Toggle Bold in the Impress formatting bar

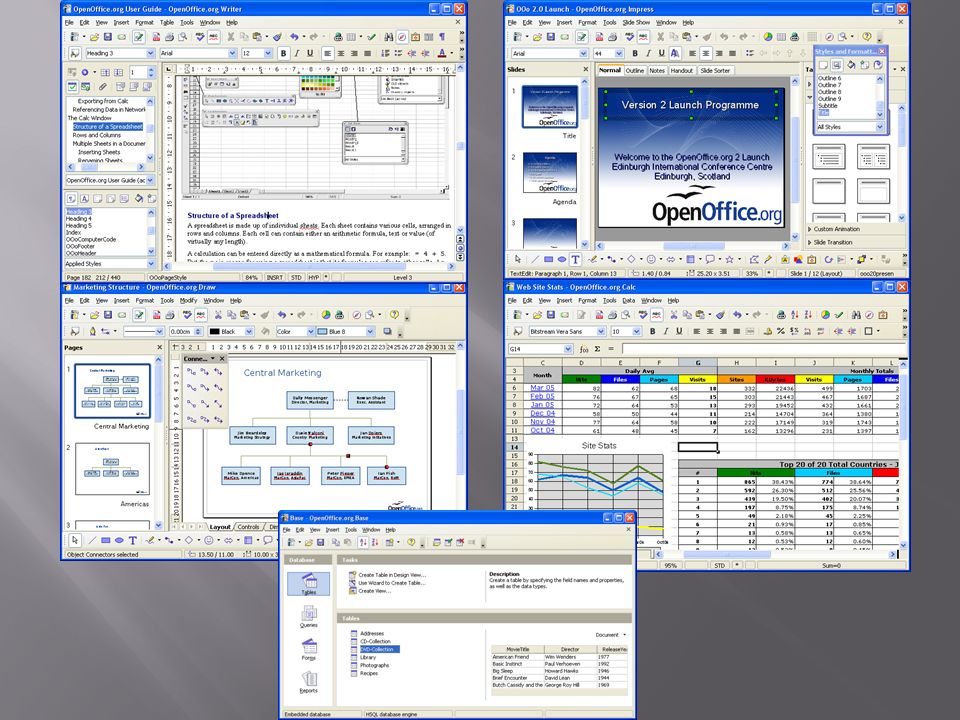point(635,53)
